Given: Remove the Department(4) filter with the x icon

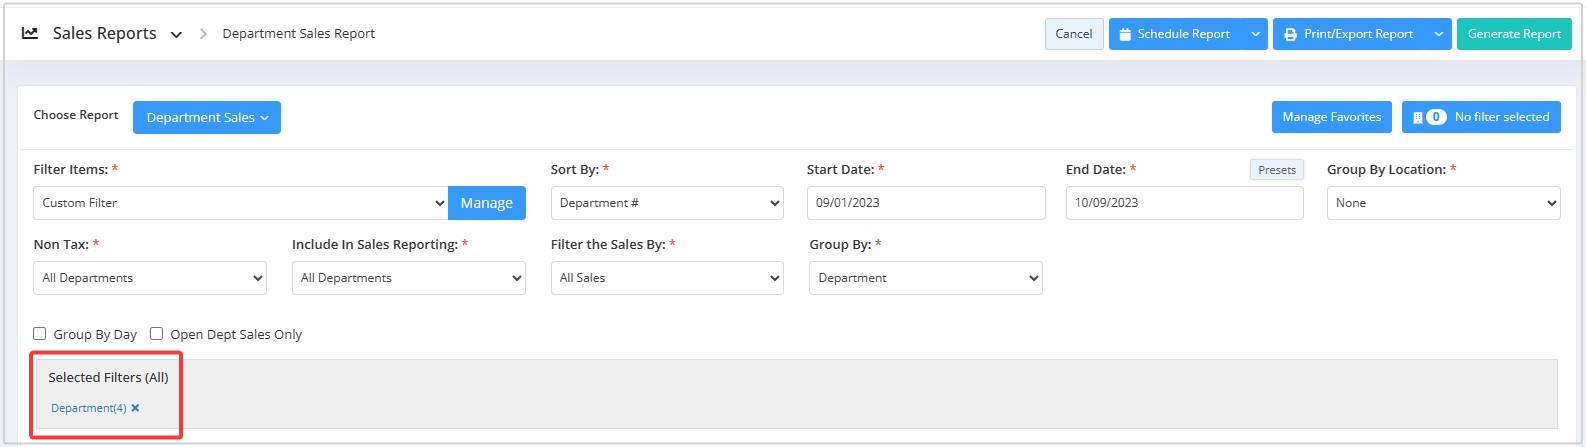Looking at the screenshot, I should click(x=135, y=408).
